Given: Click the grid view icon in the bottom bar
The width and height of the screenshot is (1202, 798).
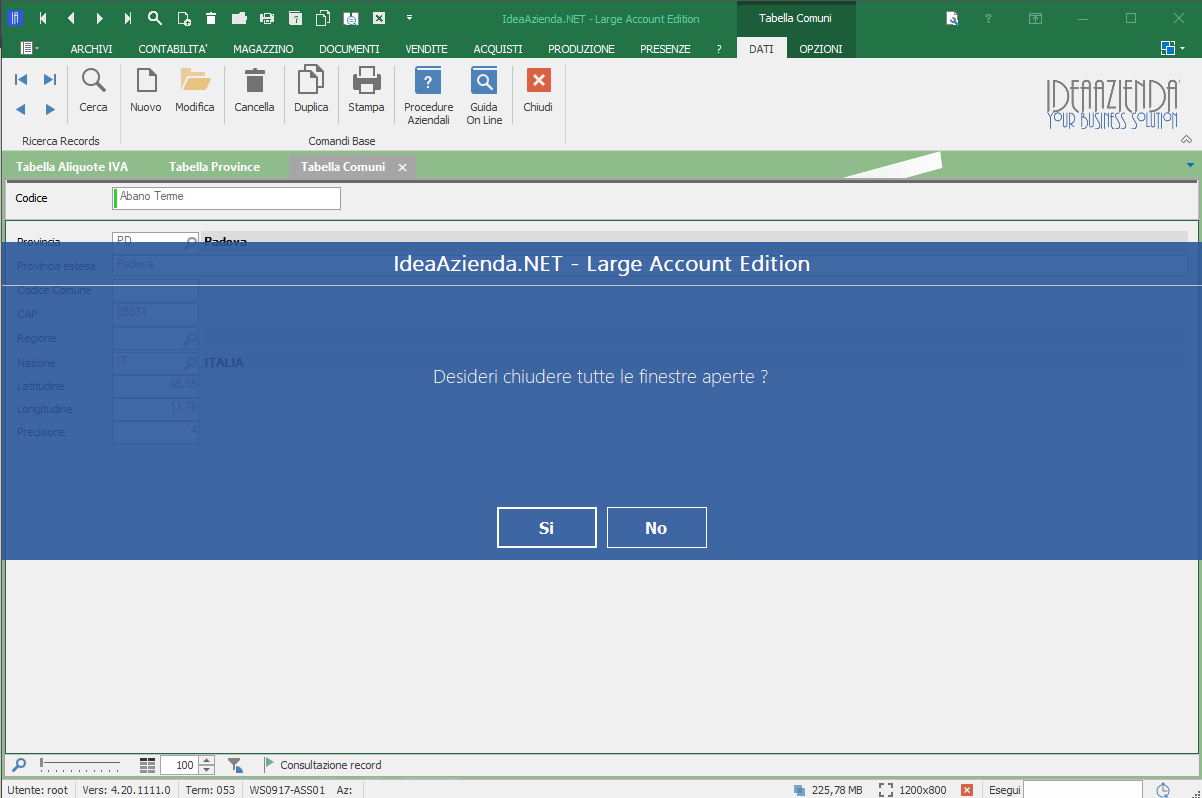Looking at the screenshot, I should [x=147, y=765].
